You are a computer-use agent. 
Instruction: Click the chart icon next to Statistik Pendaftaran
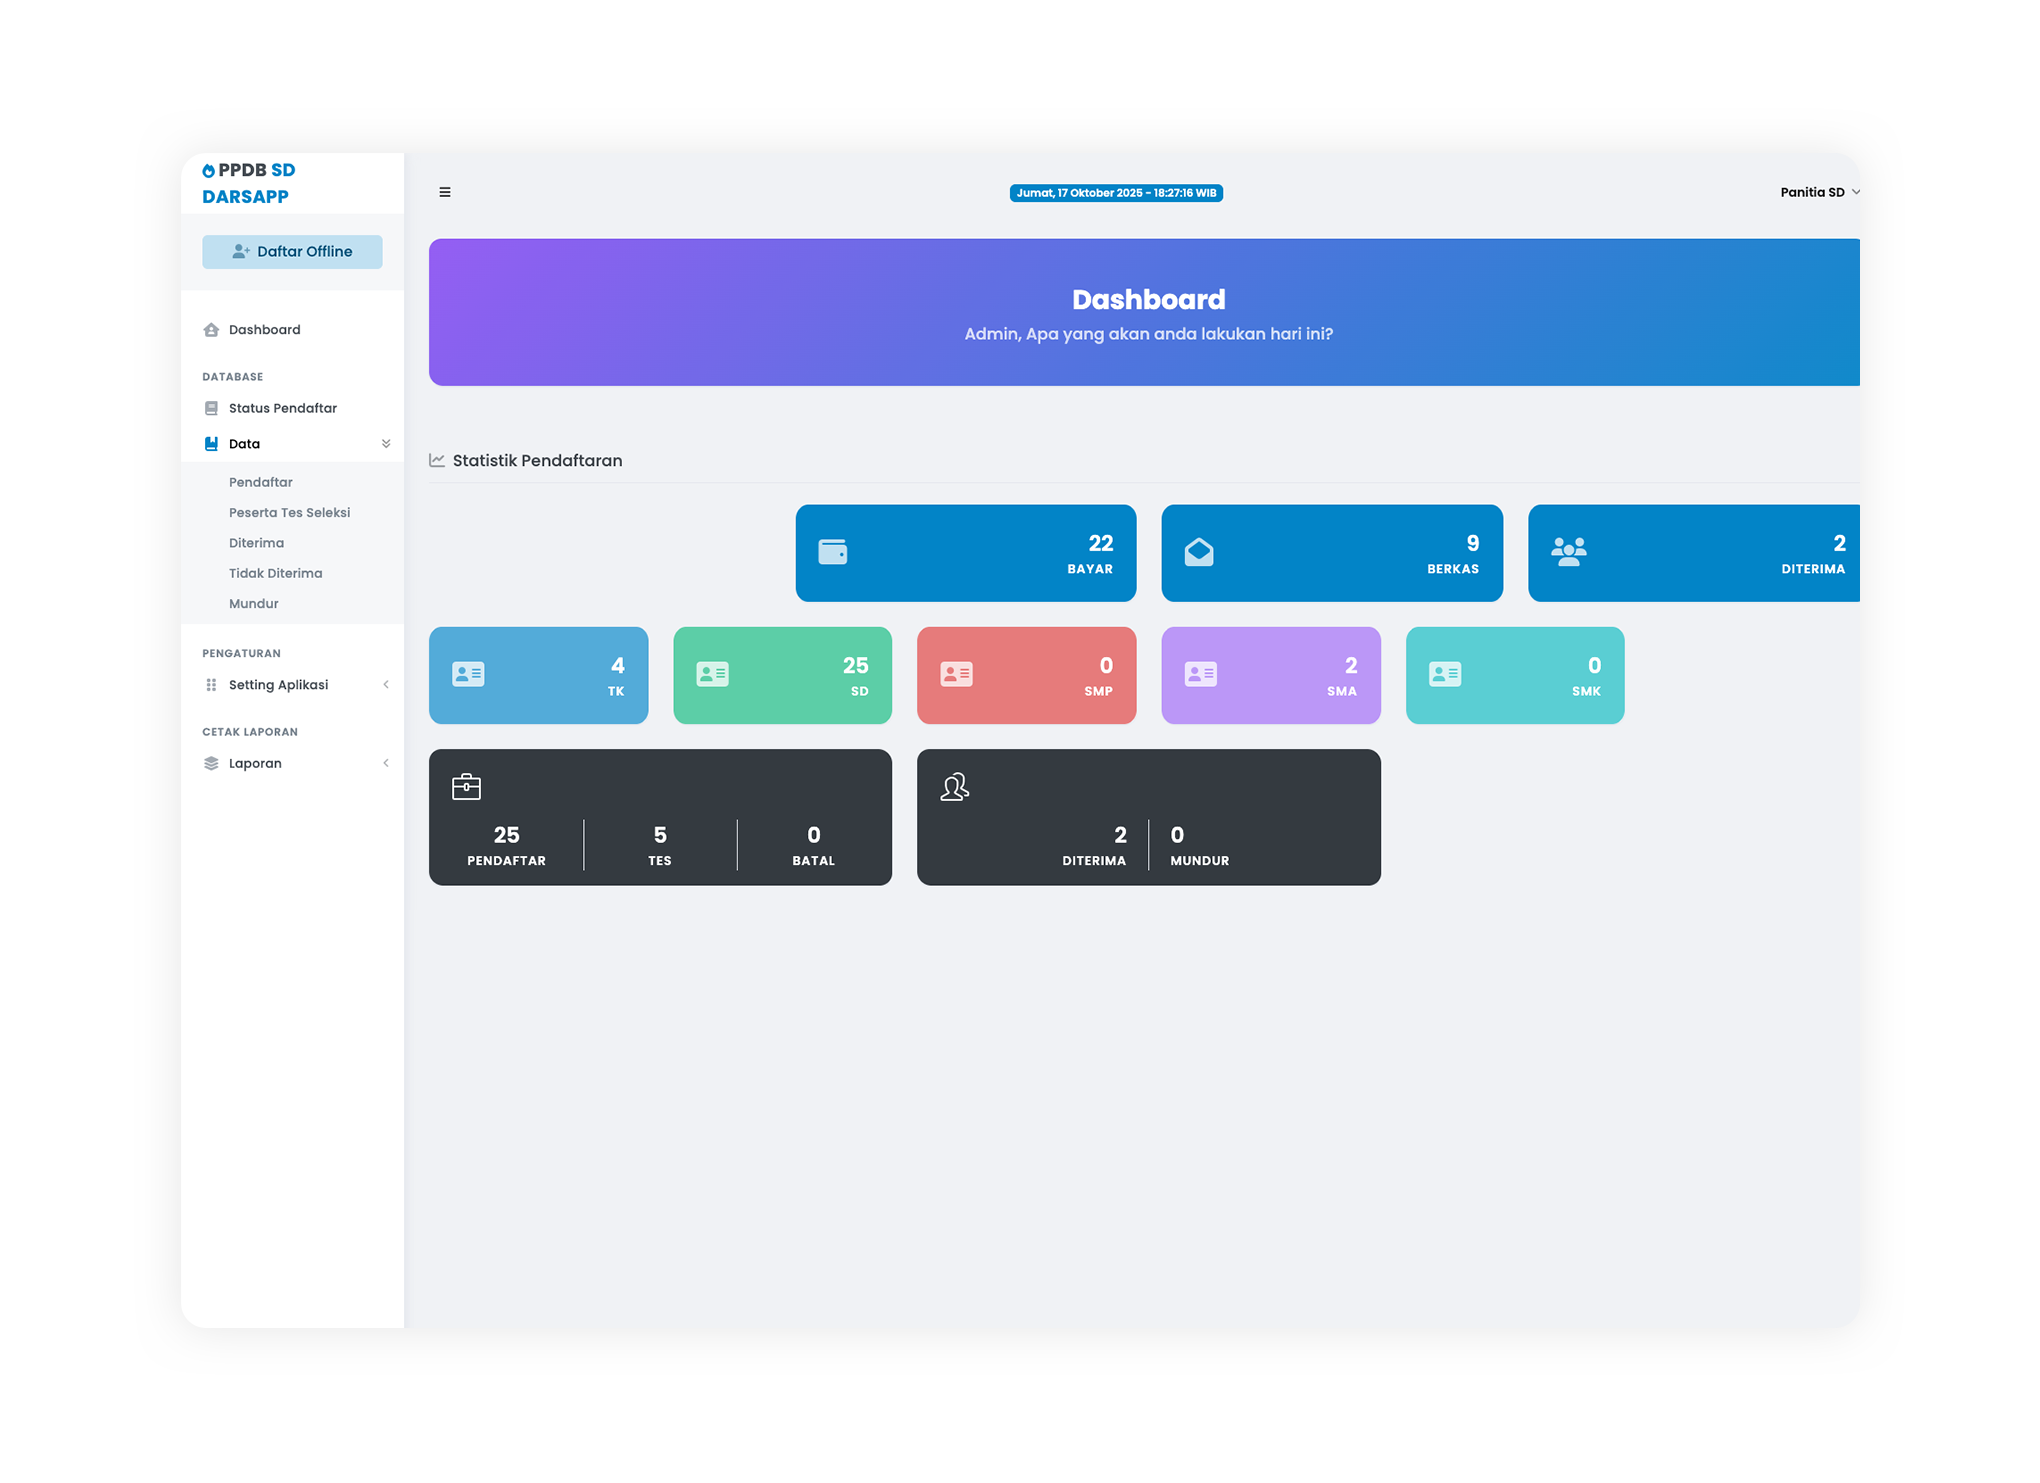[x=437, y=460]
